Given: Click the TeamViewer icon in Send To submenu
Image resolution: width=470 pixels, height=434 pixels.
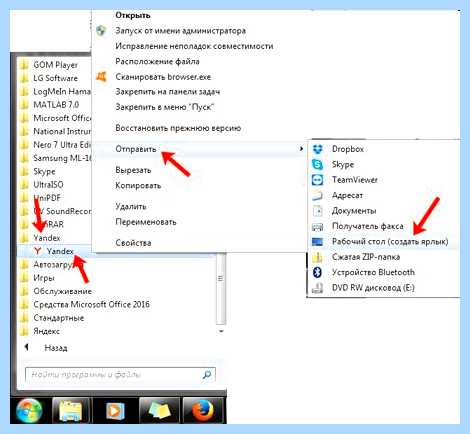Looking at the screenshot, I should click(x=317, y=180).
